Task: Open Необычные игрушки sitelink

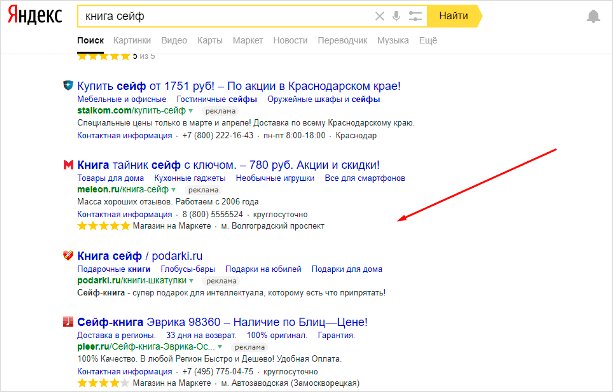Action: click(275, 178)
